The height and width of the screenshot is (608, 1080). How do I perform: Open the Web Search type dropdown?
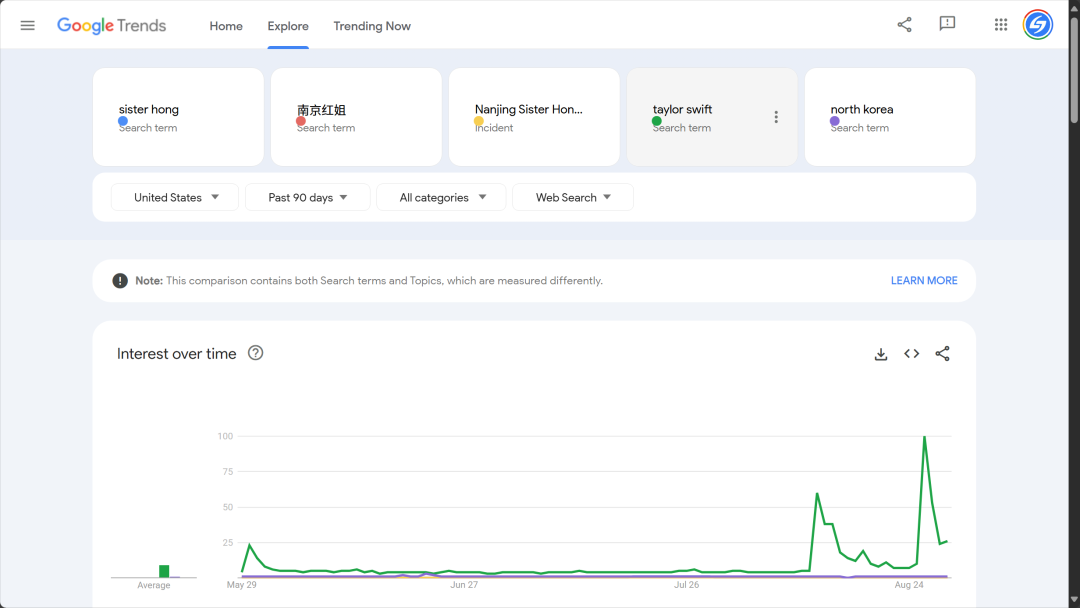tap(572, 198)
